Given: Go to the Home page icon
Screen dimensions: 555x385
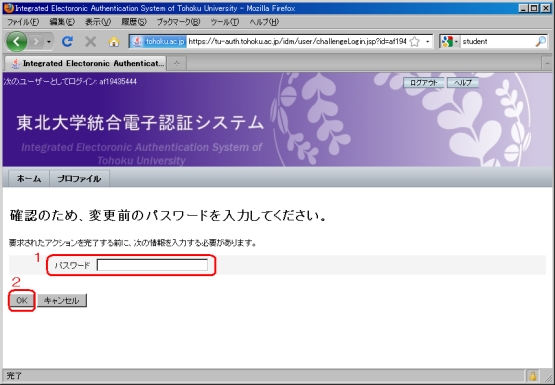Looking at the screenshot, I should 114,42.
